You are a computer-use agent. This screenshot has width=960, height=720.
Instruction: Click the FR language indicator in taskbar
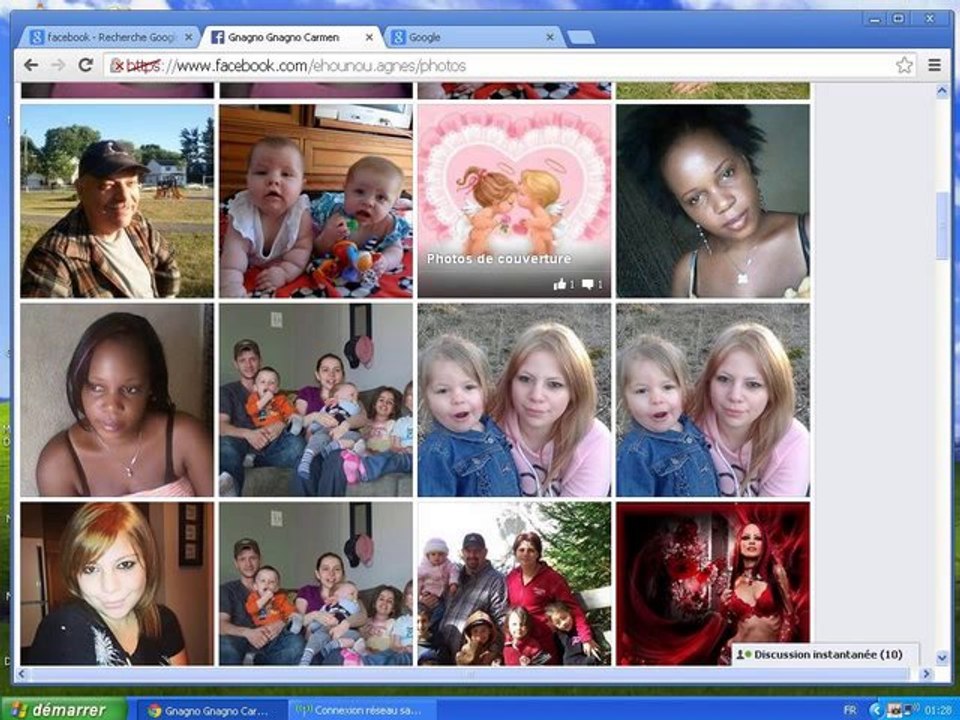click(850, 710)
